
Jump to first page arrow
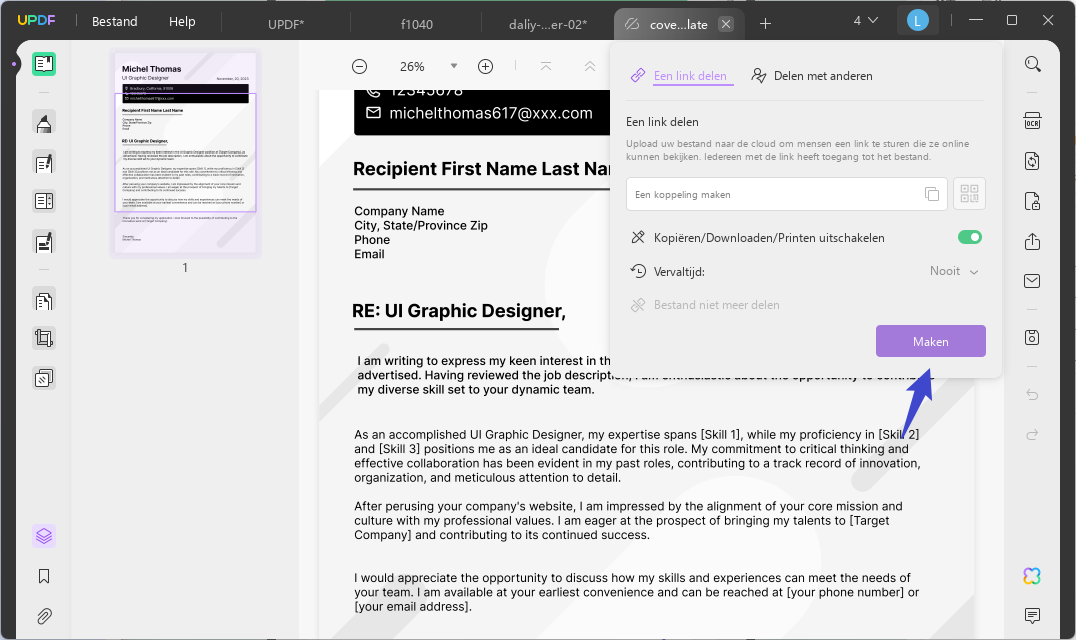click(546, 67)
